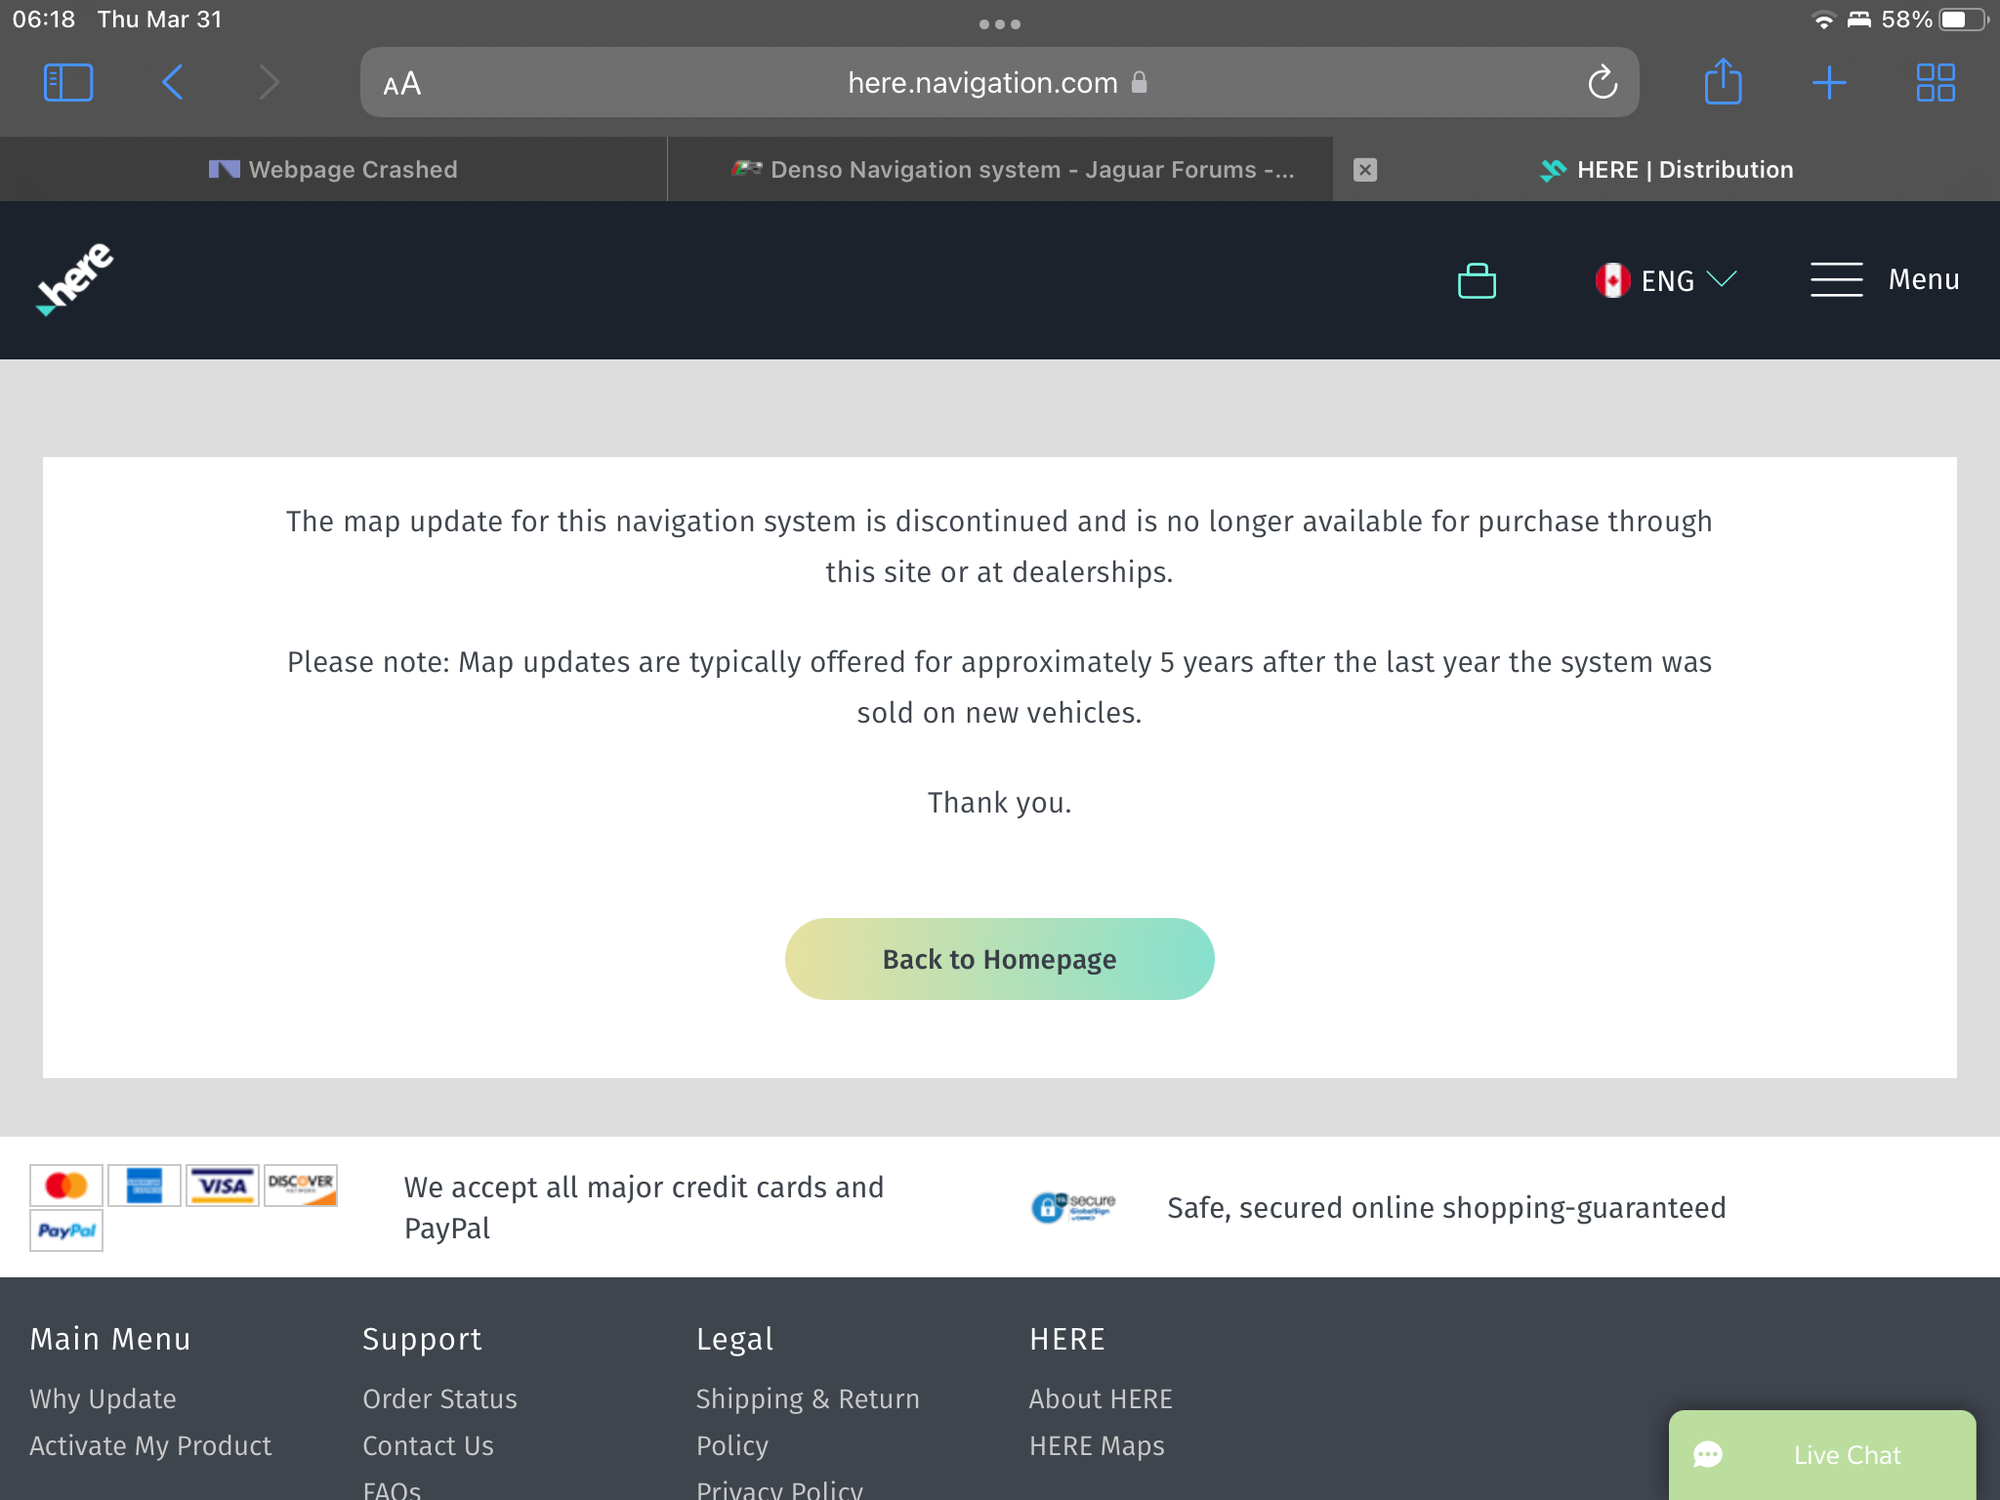Viewport: 2000px width, 1500px height.
Task: Toggle the Safari sidebar panel
Action: point(68,82)
